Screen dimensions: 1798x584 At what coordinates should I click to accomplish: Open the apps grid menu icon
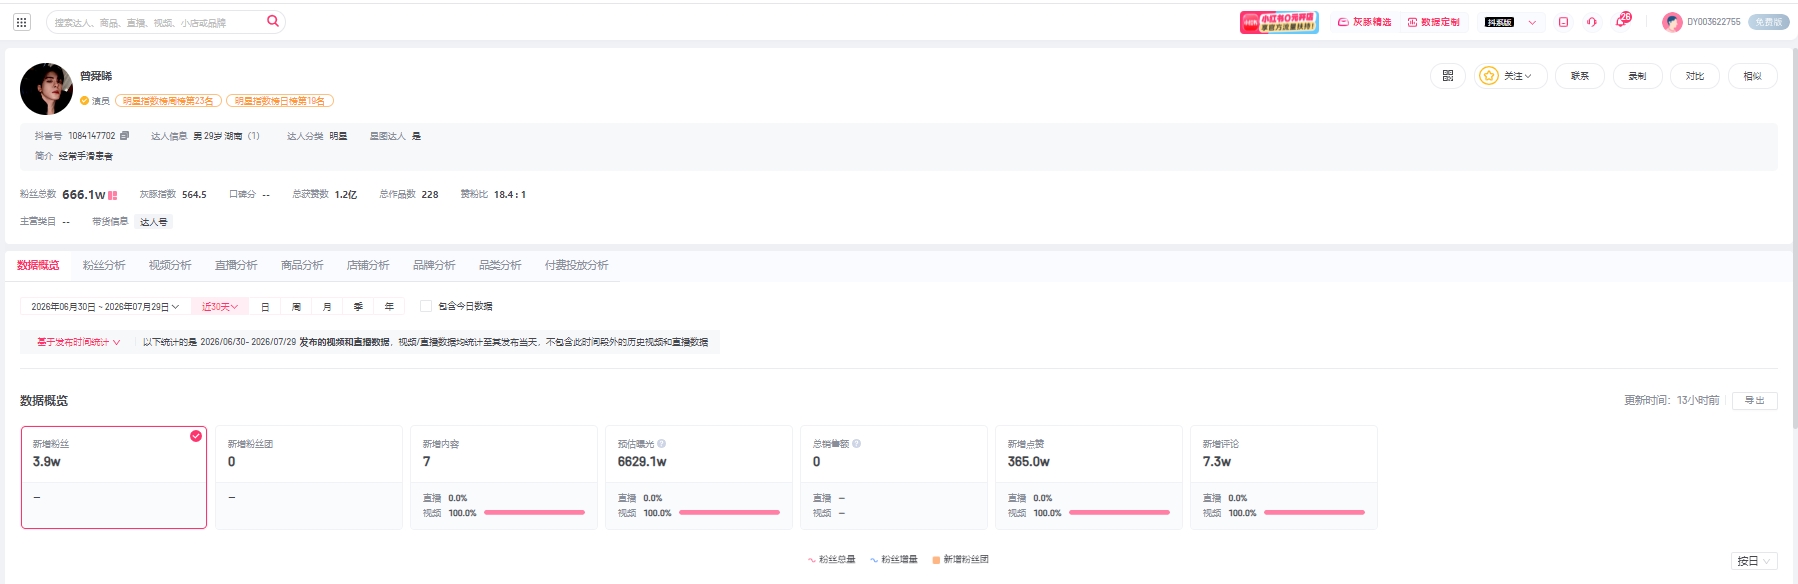pos(22,22)
